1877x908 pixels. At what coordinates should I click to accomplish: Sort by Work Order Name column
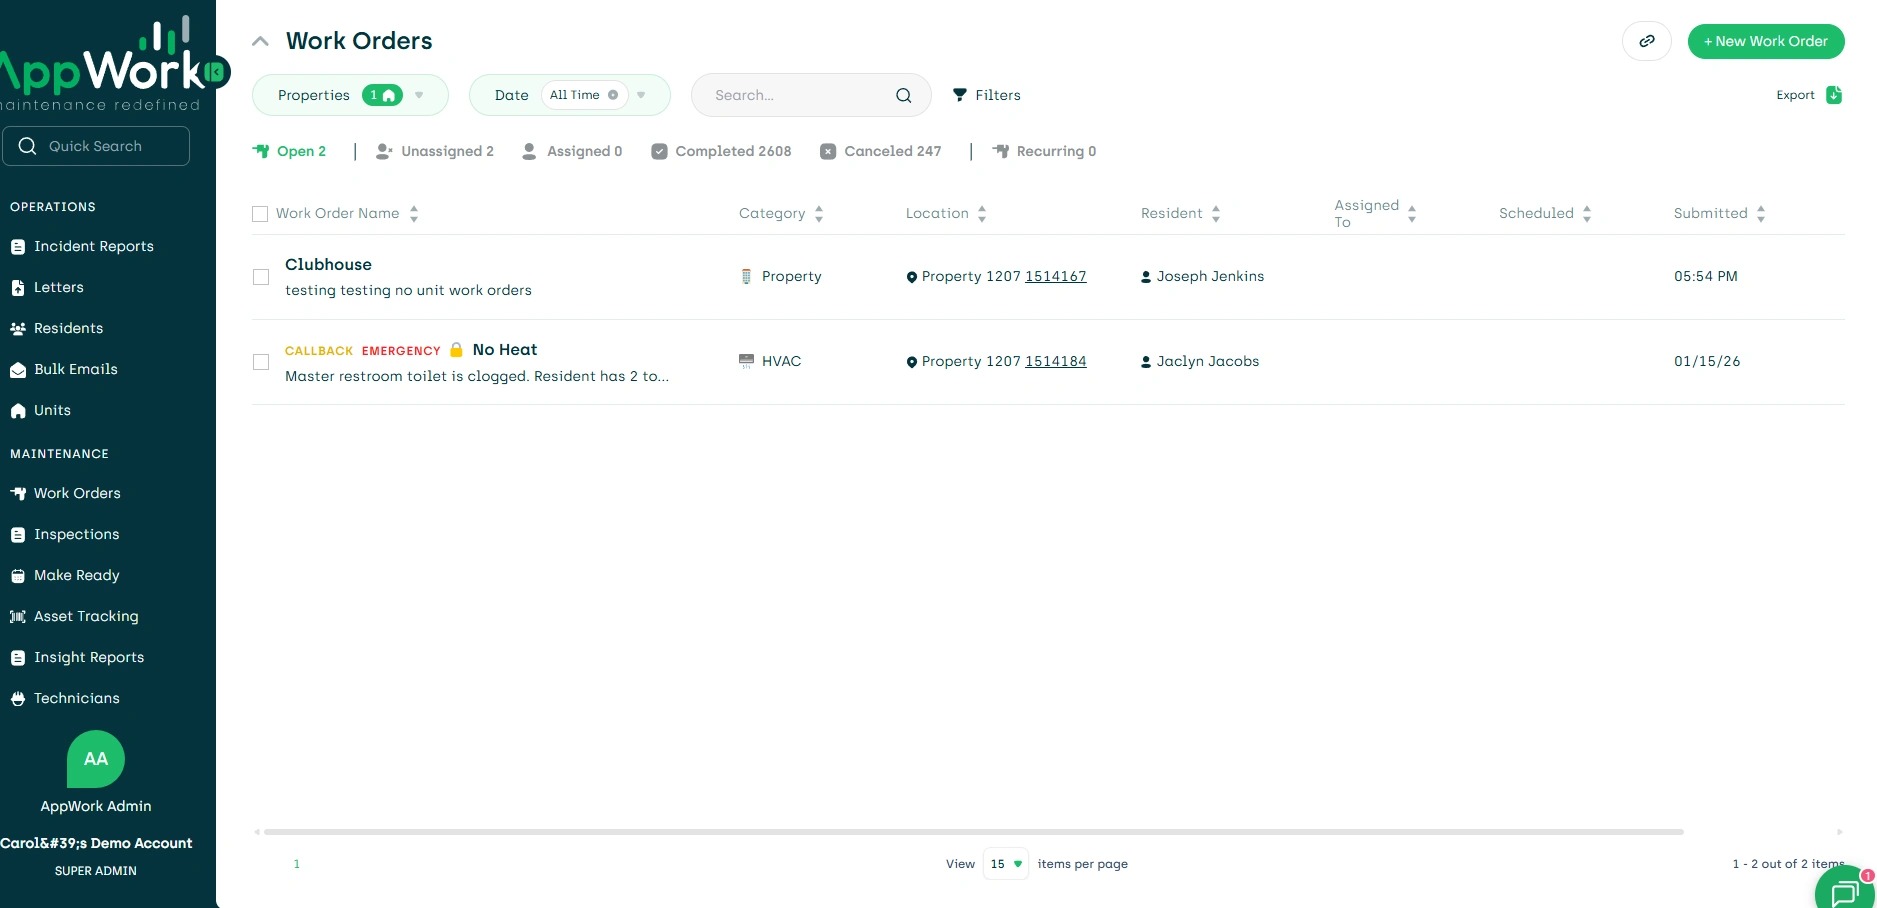414,214
